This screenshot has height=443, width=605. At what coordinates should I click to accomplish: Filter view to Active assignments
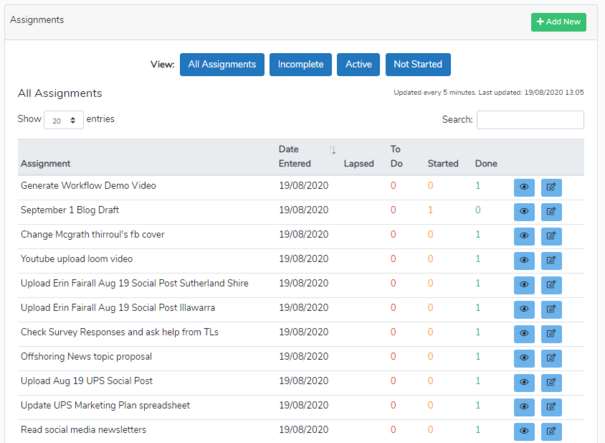pos(358,65)
